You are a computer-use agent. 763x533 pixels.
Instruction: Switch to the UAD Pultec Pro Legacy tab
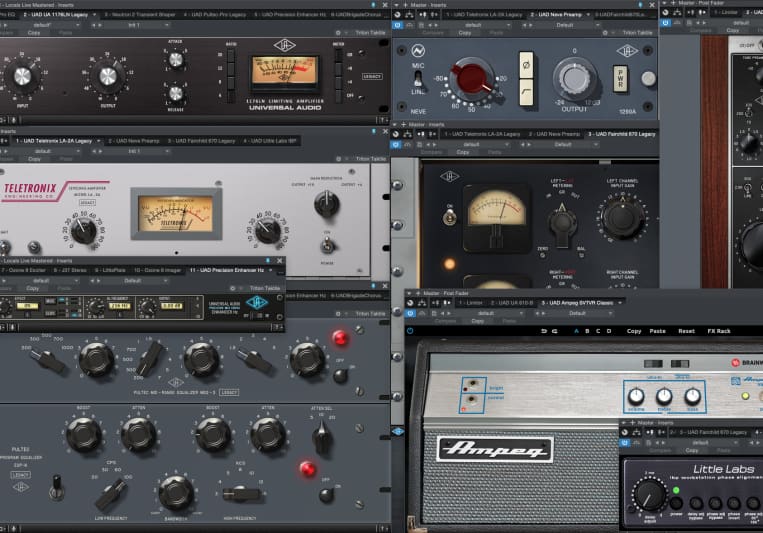(215, 15)
